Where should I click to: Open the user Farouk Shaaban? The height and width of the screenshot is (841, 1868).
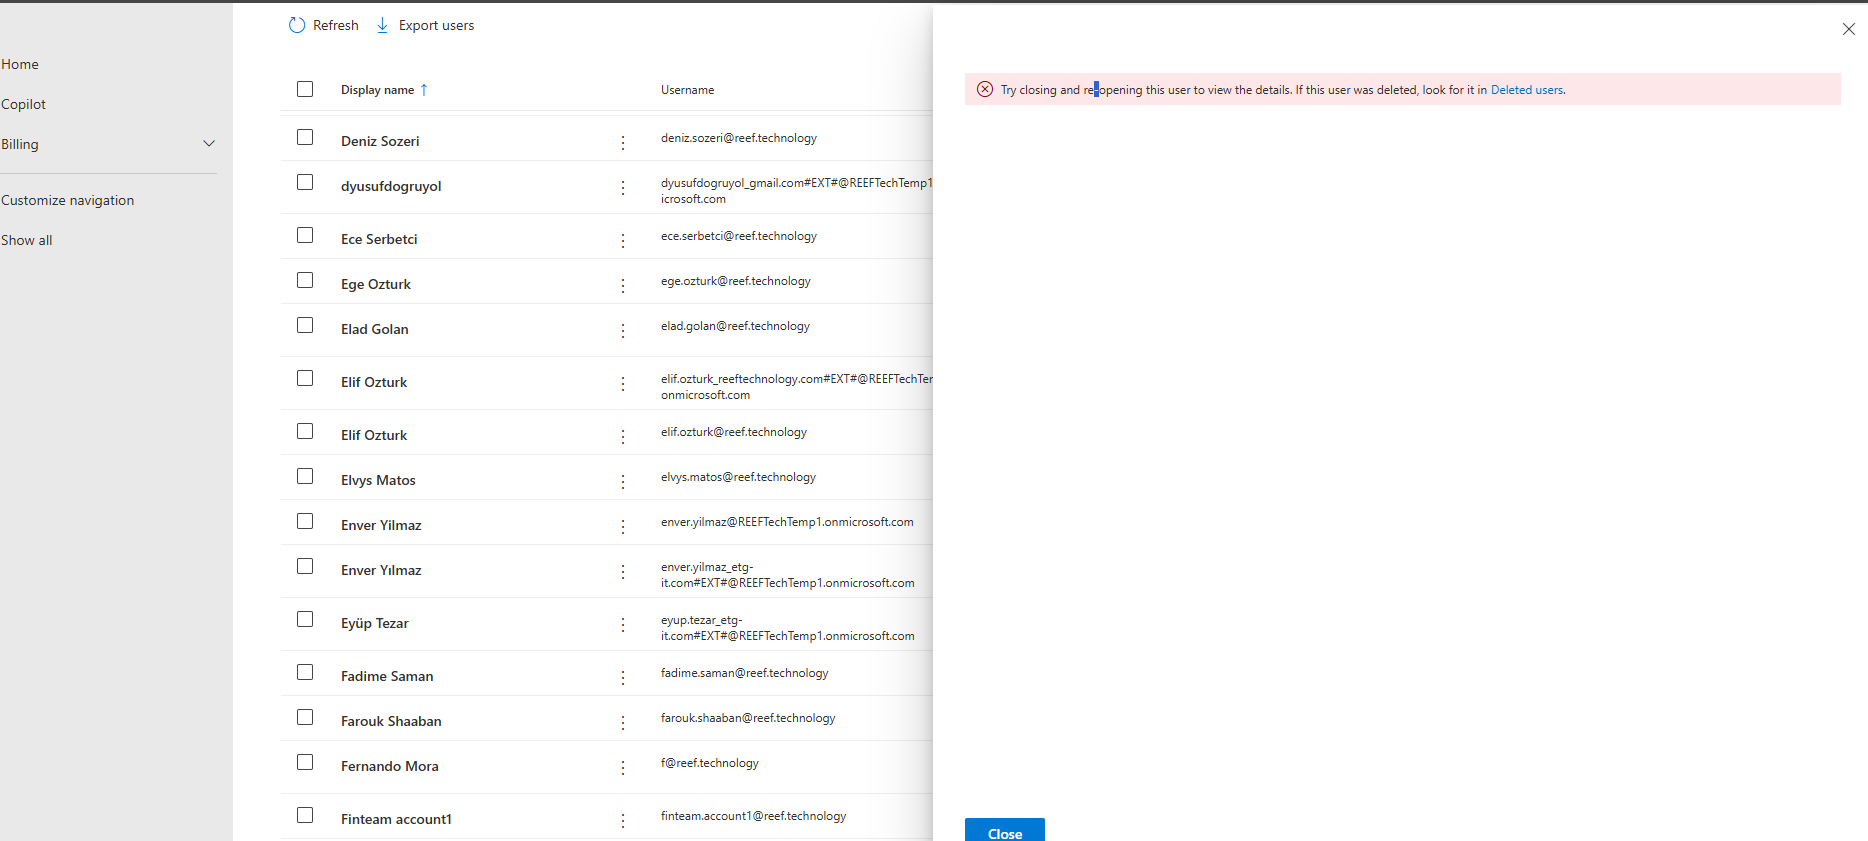pos(391,721)
